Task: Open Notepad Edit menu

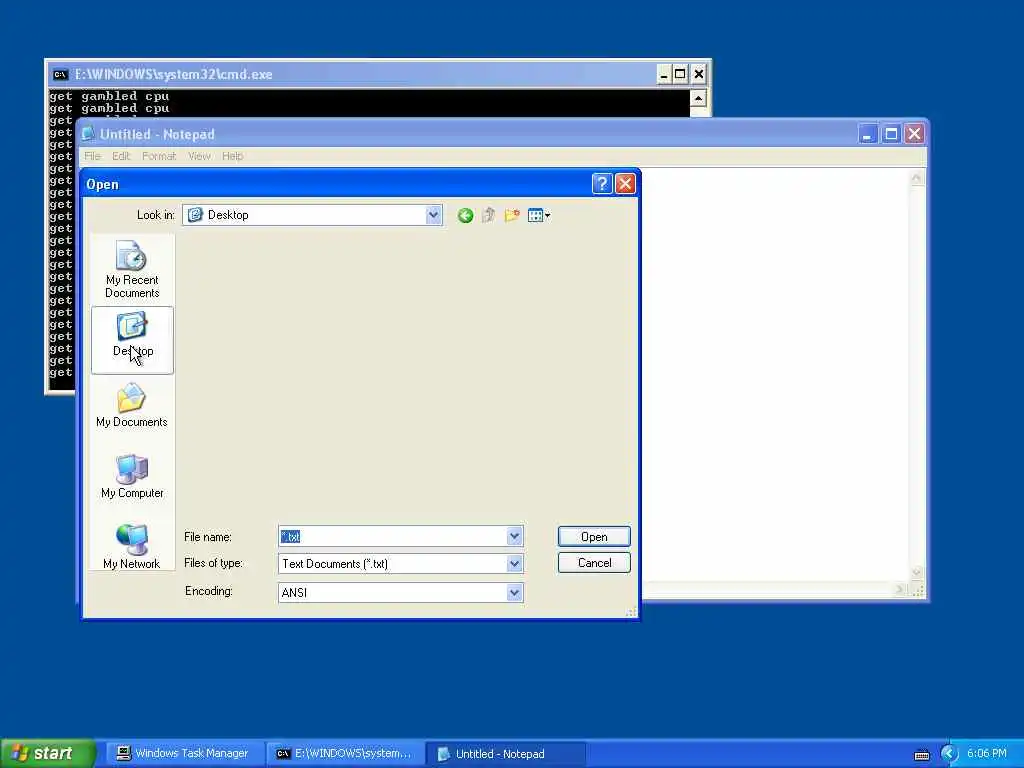Action: pyautogui.click(x=121, y=156)
